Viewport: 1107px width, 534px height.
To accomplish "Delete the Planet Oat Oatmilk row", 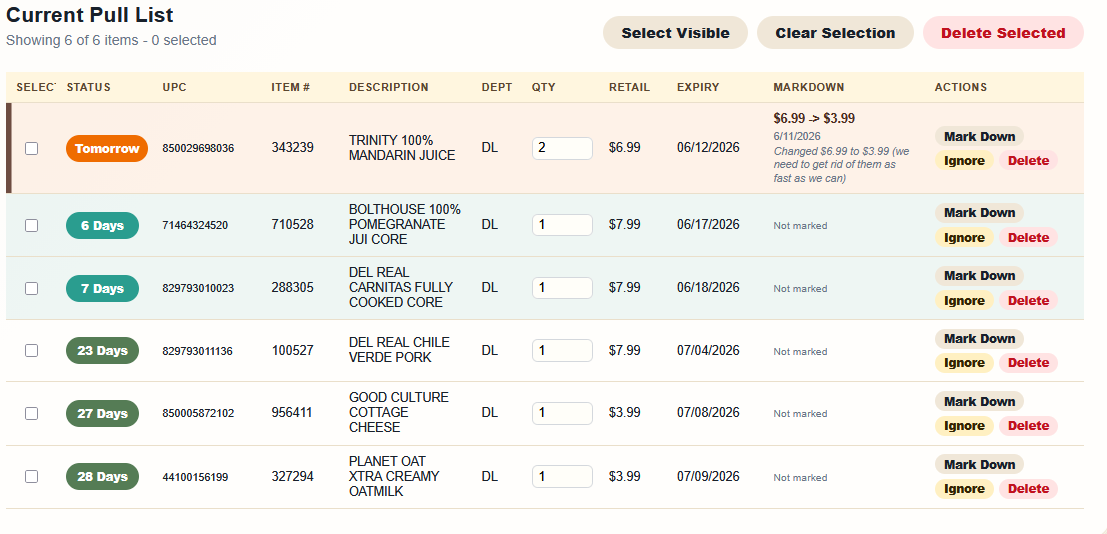I will point(1028,488).
